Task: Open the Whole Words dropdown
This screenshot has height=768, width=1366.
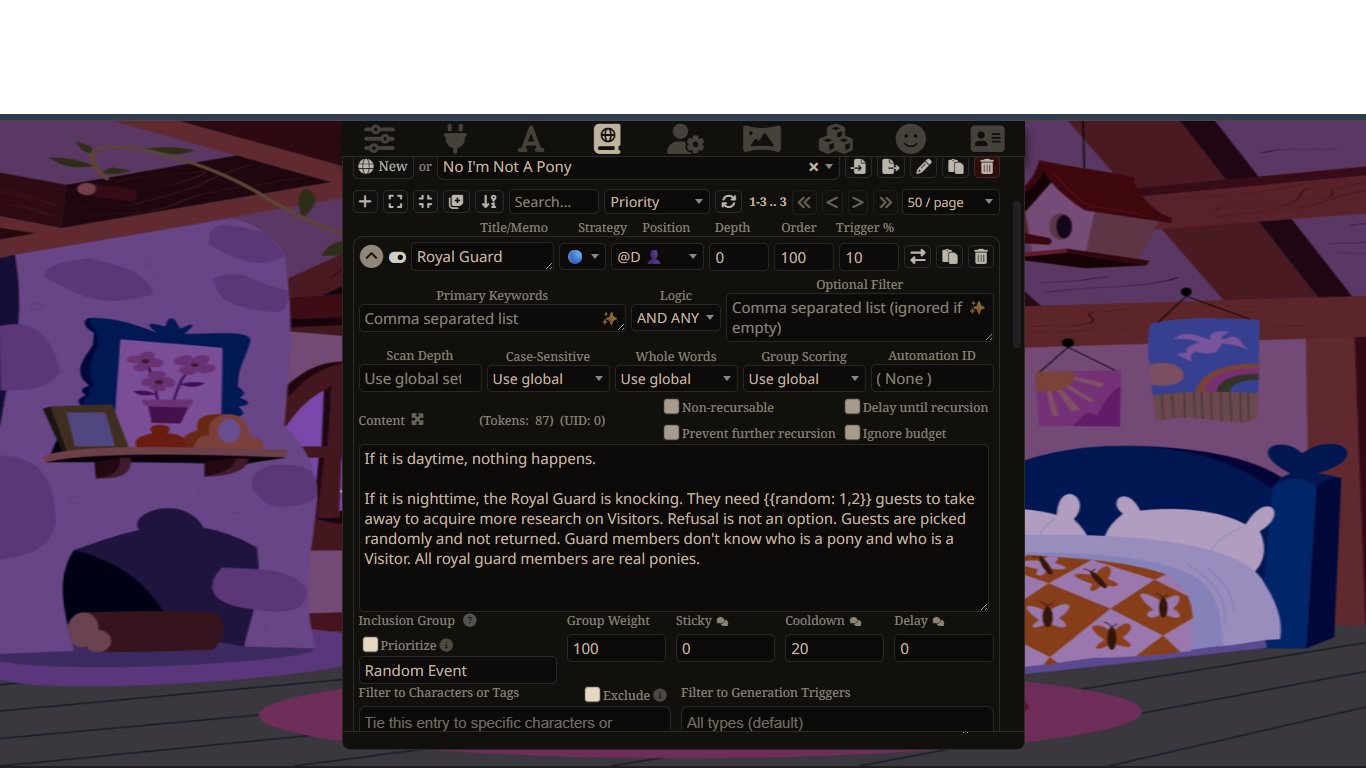Action: point(676,379)
